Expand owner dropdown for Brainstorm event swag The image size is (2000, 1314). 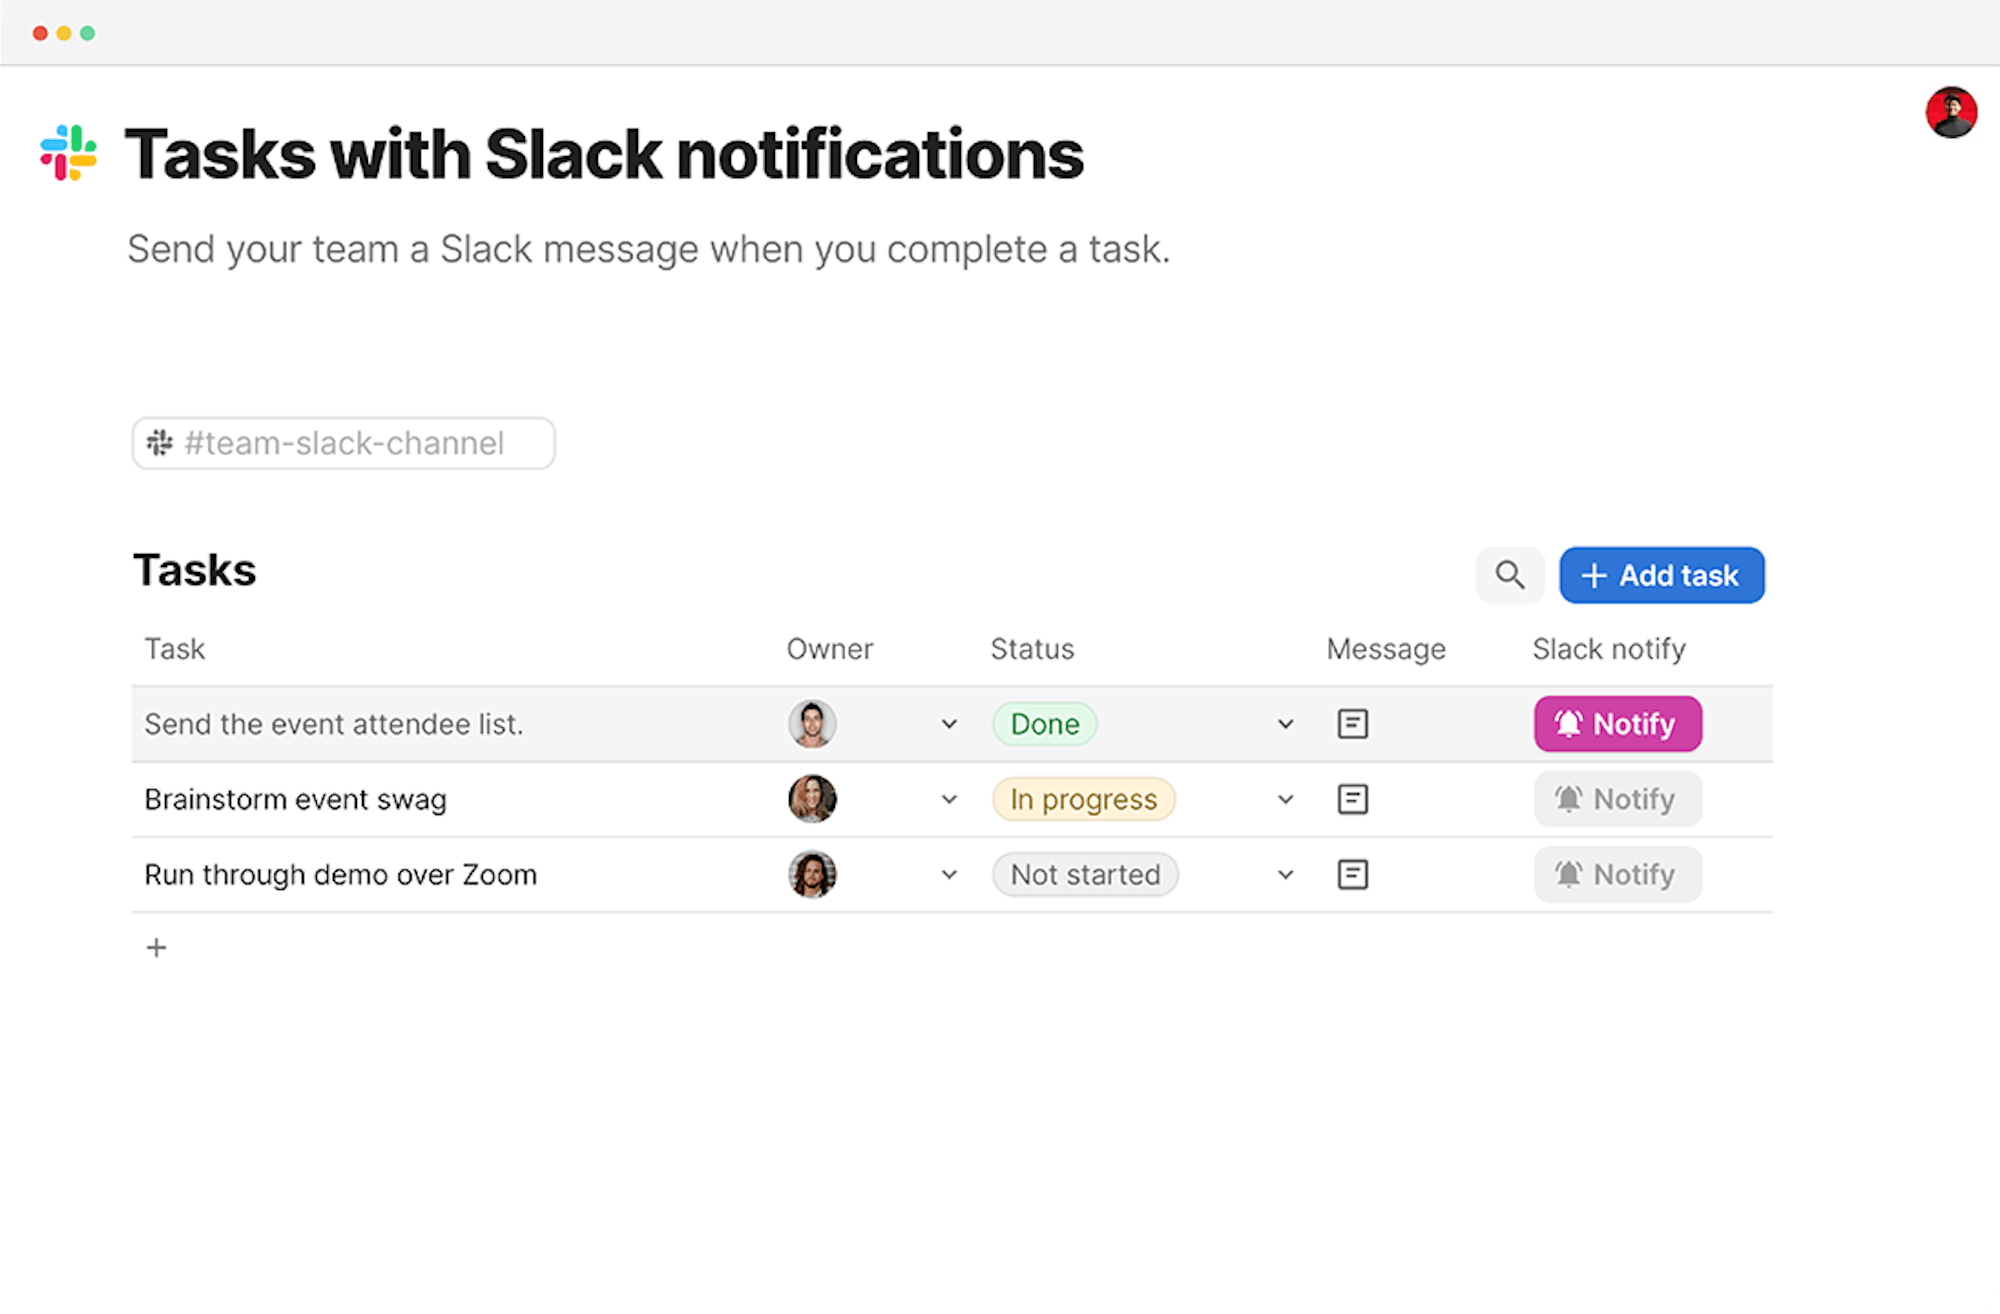point(949,799)
